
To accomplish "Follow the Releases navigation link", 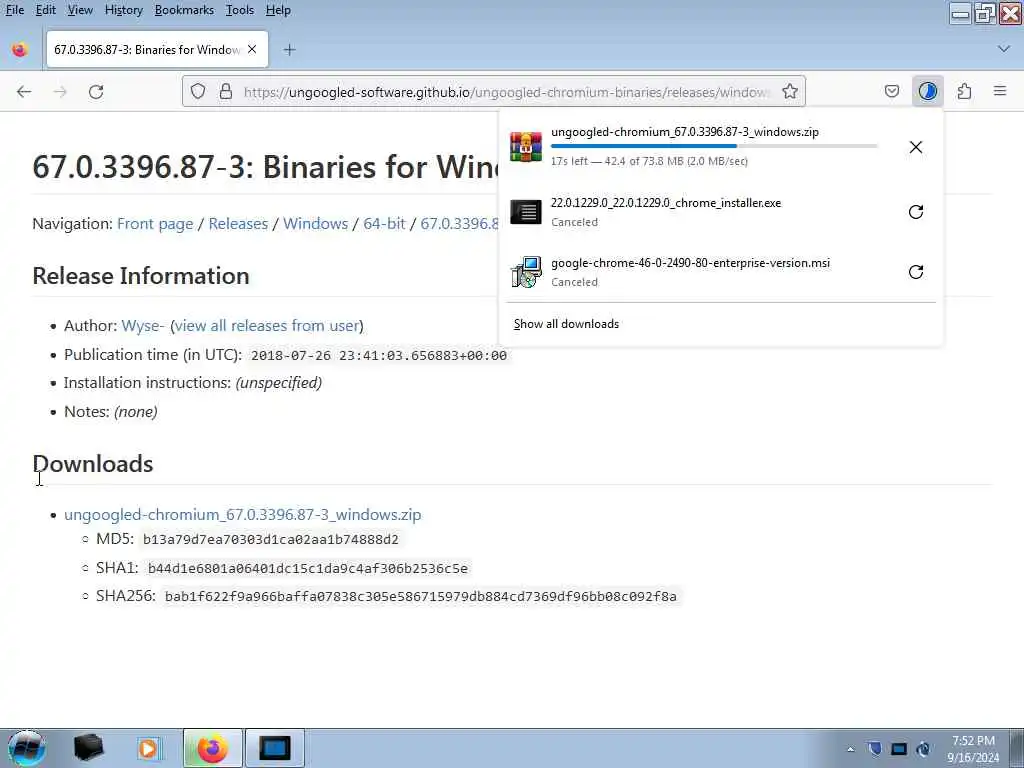I will (238, 223).
